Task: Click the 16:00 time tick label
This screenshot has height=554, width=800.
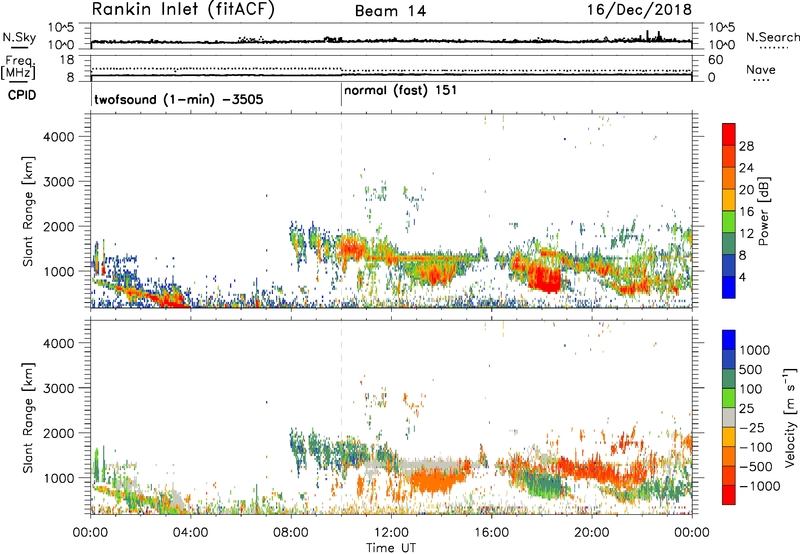Action: click(491, 533)
